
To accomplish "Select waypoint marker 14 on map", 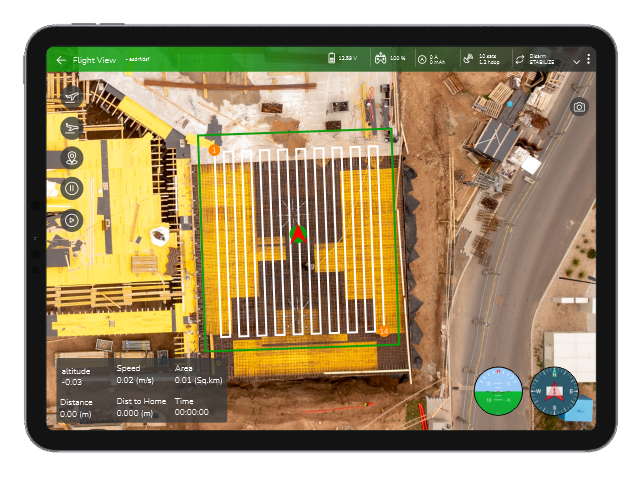I will (384, 331).
